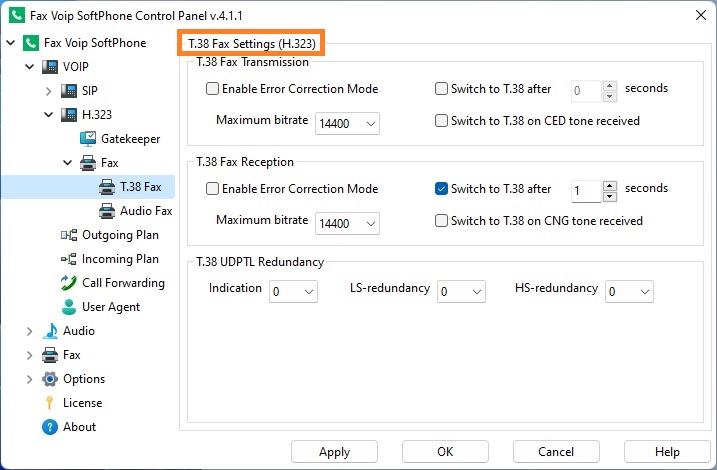The height and width of the screenshot is (470, 717).
Task: Increase Reception seconds with up stepper arrow
Action: pyautogui.click(x=610, y=186)
